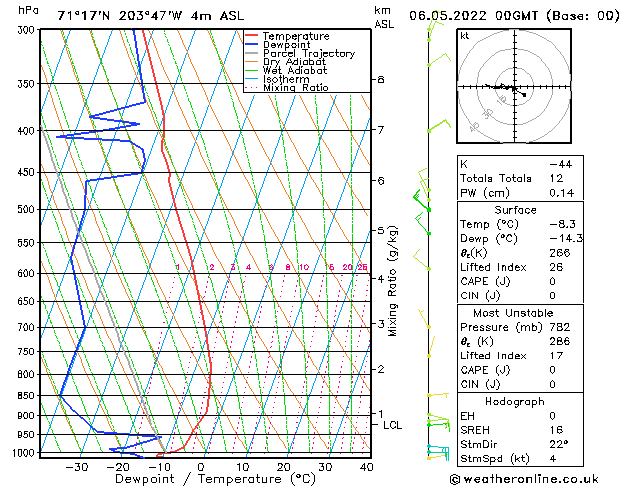Click the red Temperature legend line

251,36
